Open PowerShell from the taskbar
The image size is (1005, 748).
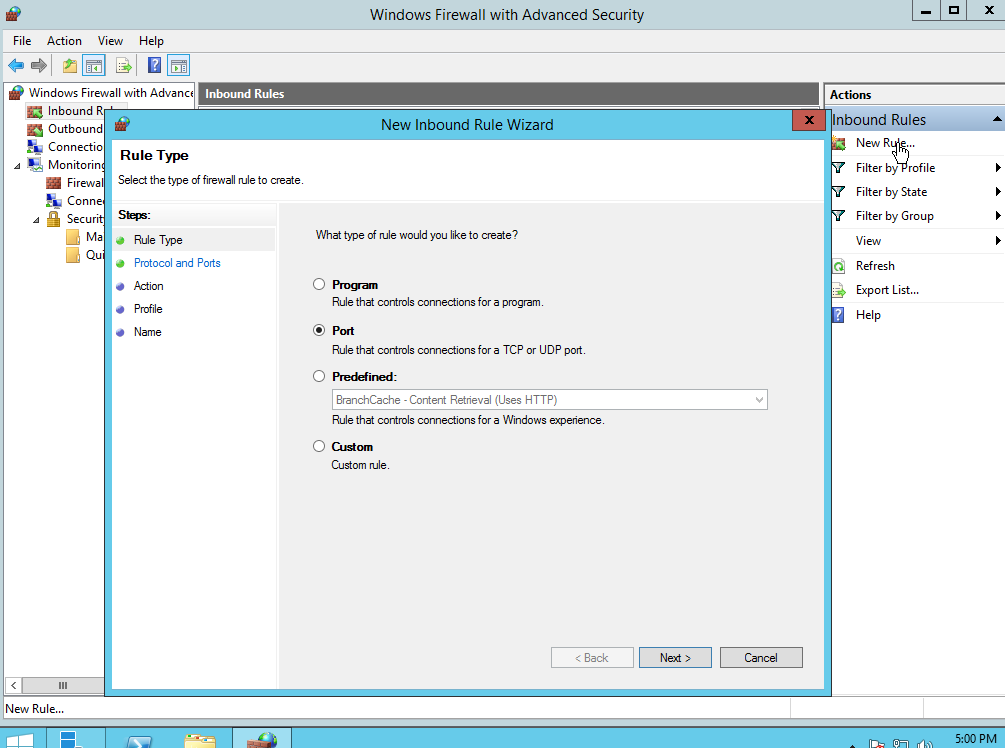(138, 740)
